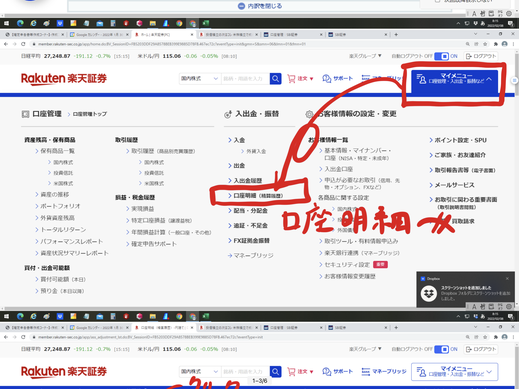Open 国内株式 dropdown in upper capture
This screenshot has width=519, height=389.
click(x=199, y=79)
